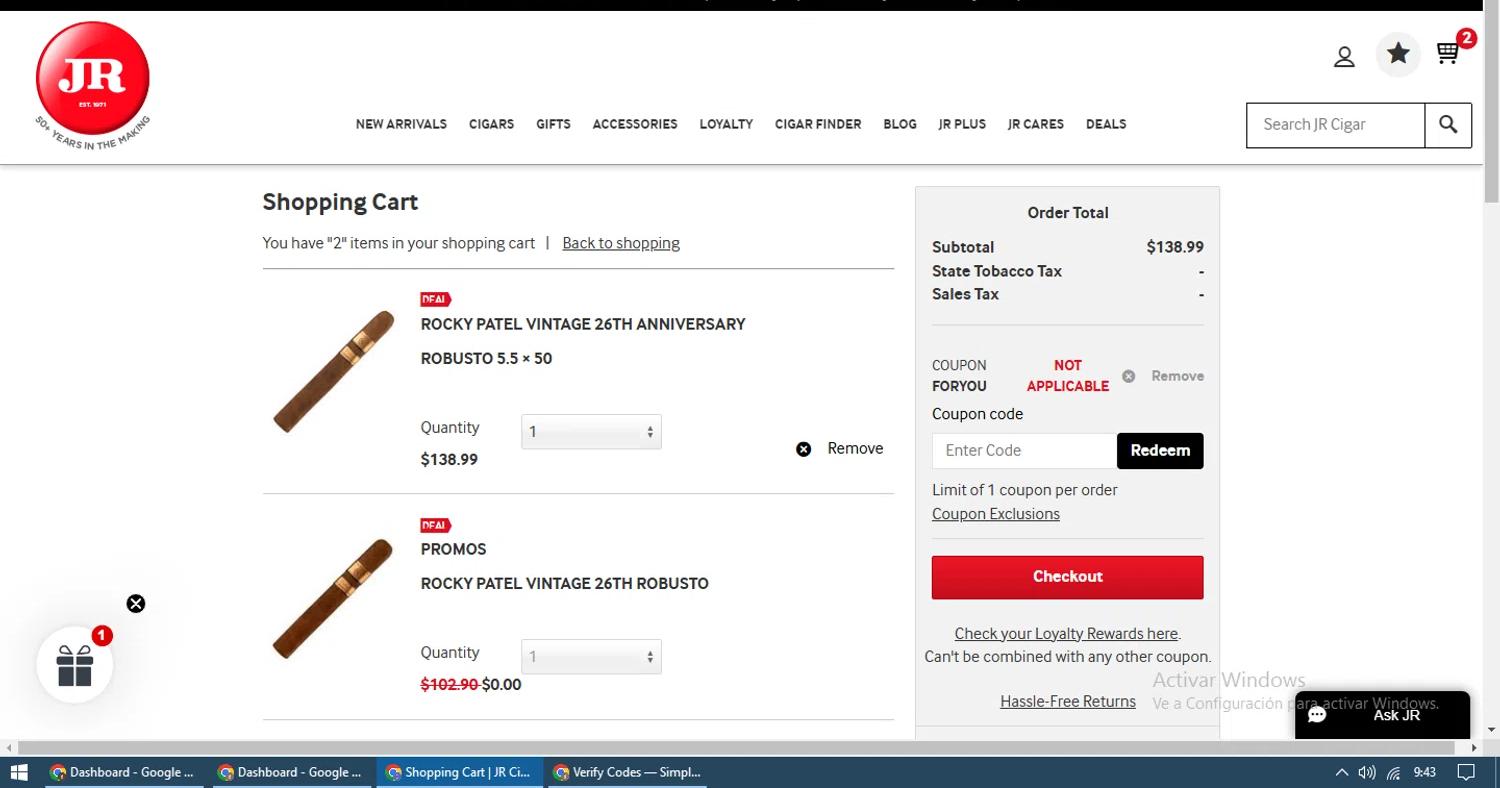Open the Accessories menu
The image size is (1500, 788).
(634, 124)
